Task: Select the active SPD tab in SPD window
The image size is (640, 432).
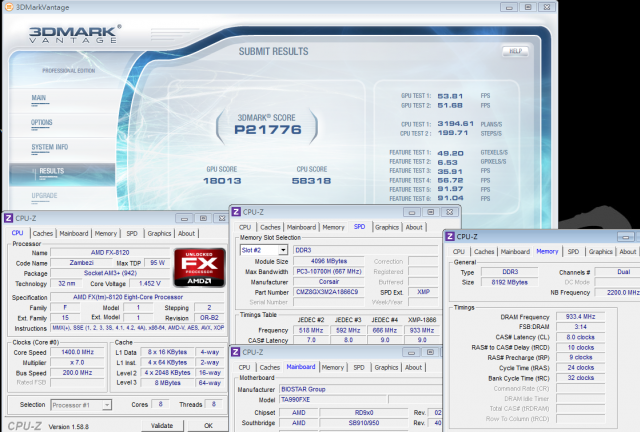Action: [360, 227]
